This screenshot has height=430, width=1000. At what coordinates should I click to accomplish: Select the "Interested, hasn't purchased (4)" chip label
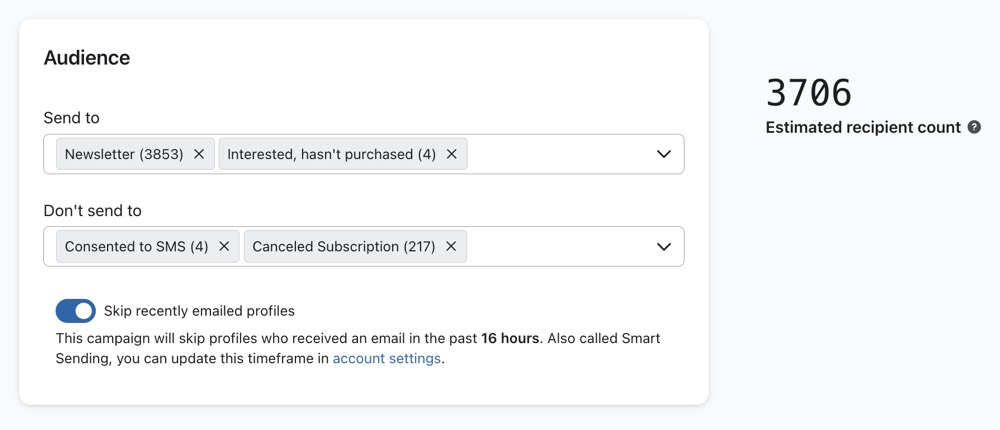click(x=331, y=154)
